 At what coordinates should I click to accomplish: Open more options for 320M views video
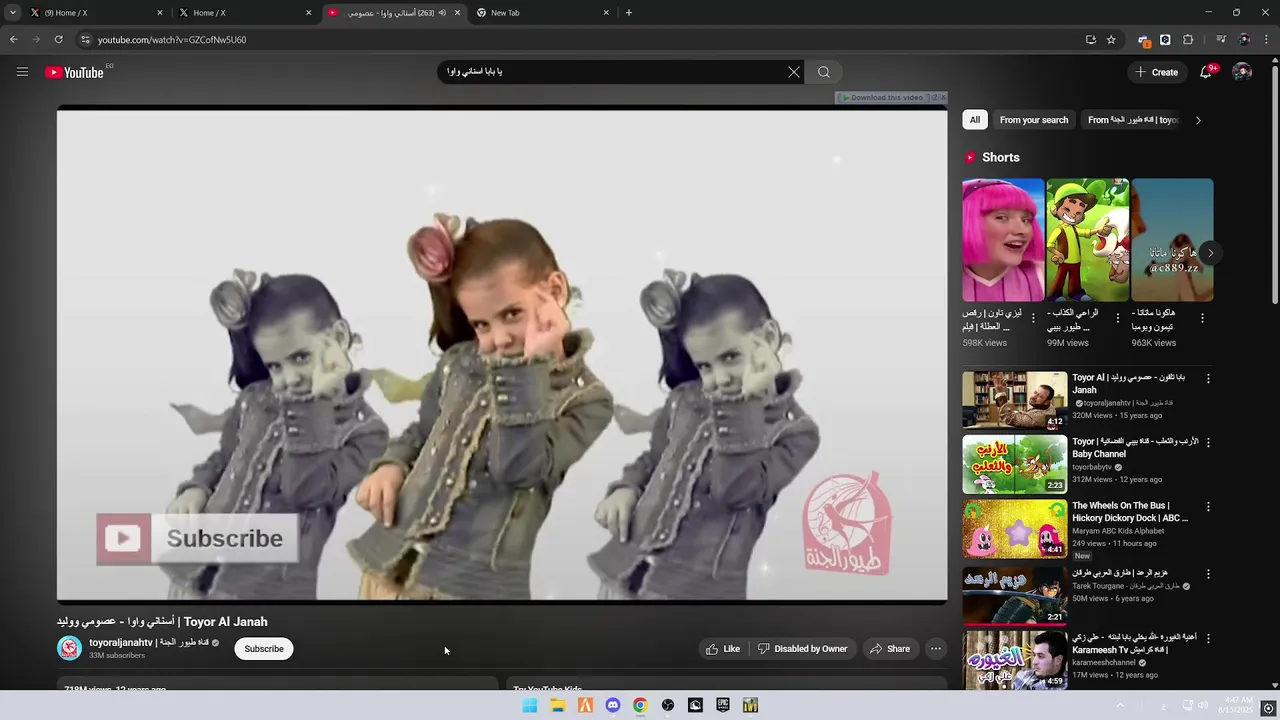[x=1208, y=379]
